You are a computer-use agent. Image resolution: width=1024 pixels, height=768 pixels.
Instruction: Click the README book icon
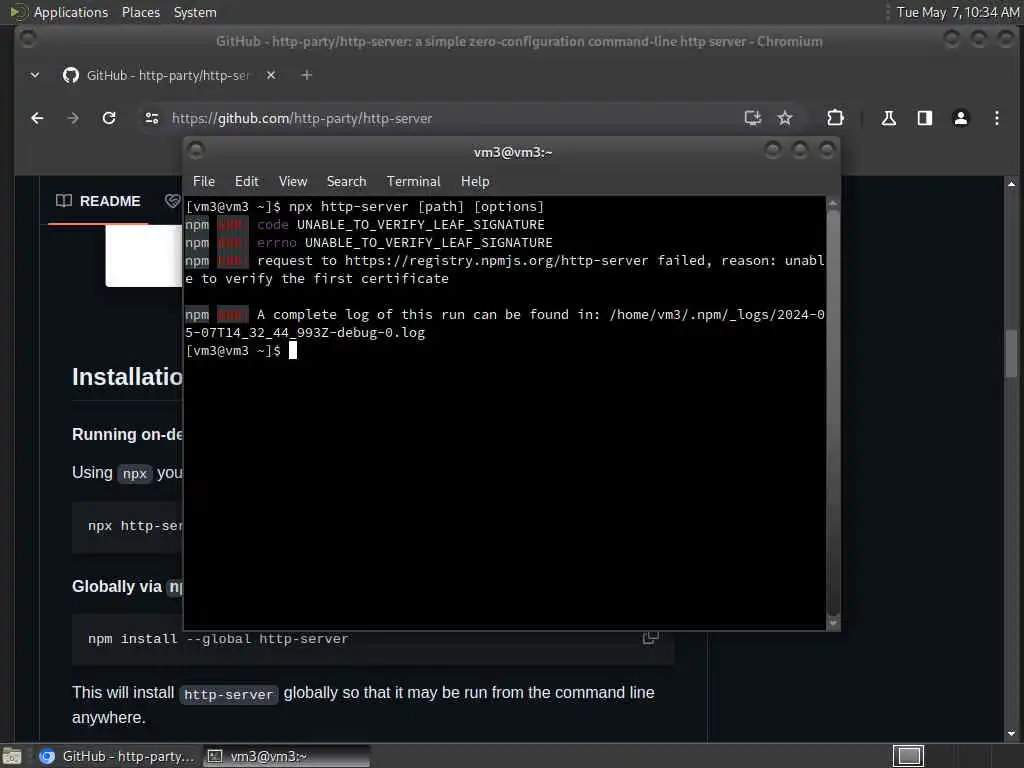point(63,200)
